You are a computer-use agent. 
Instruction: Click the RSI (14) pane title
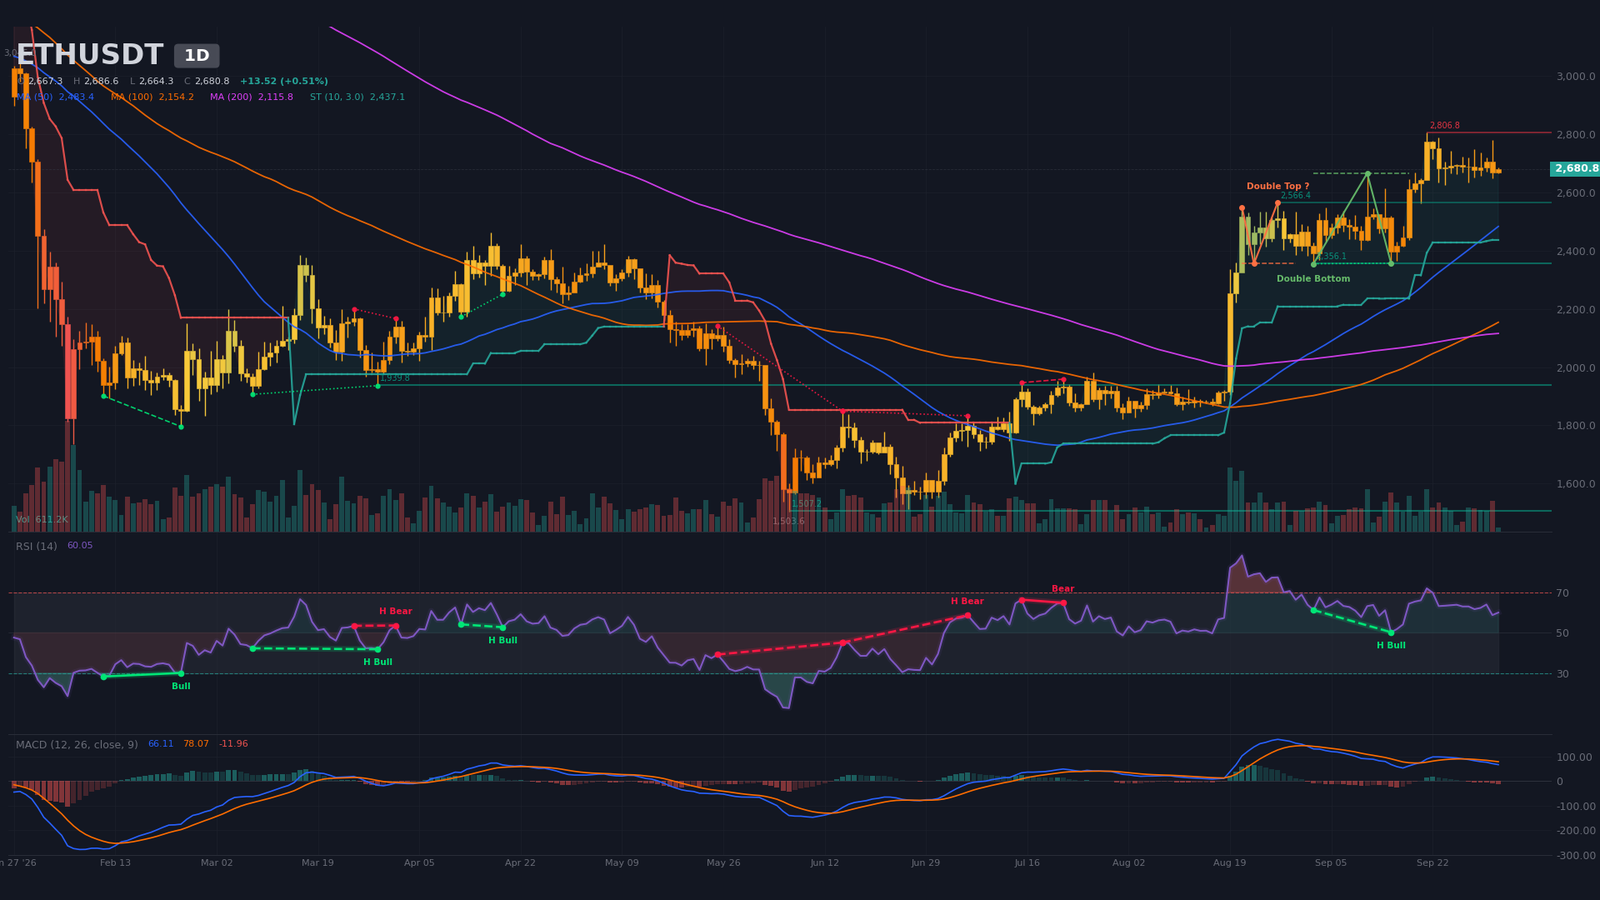(x=36, y=546)
